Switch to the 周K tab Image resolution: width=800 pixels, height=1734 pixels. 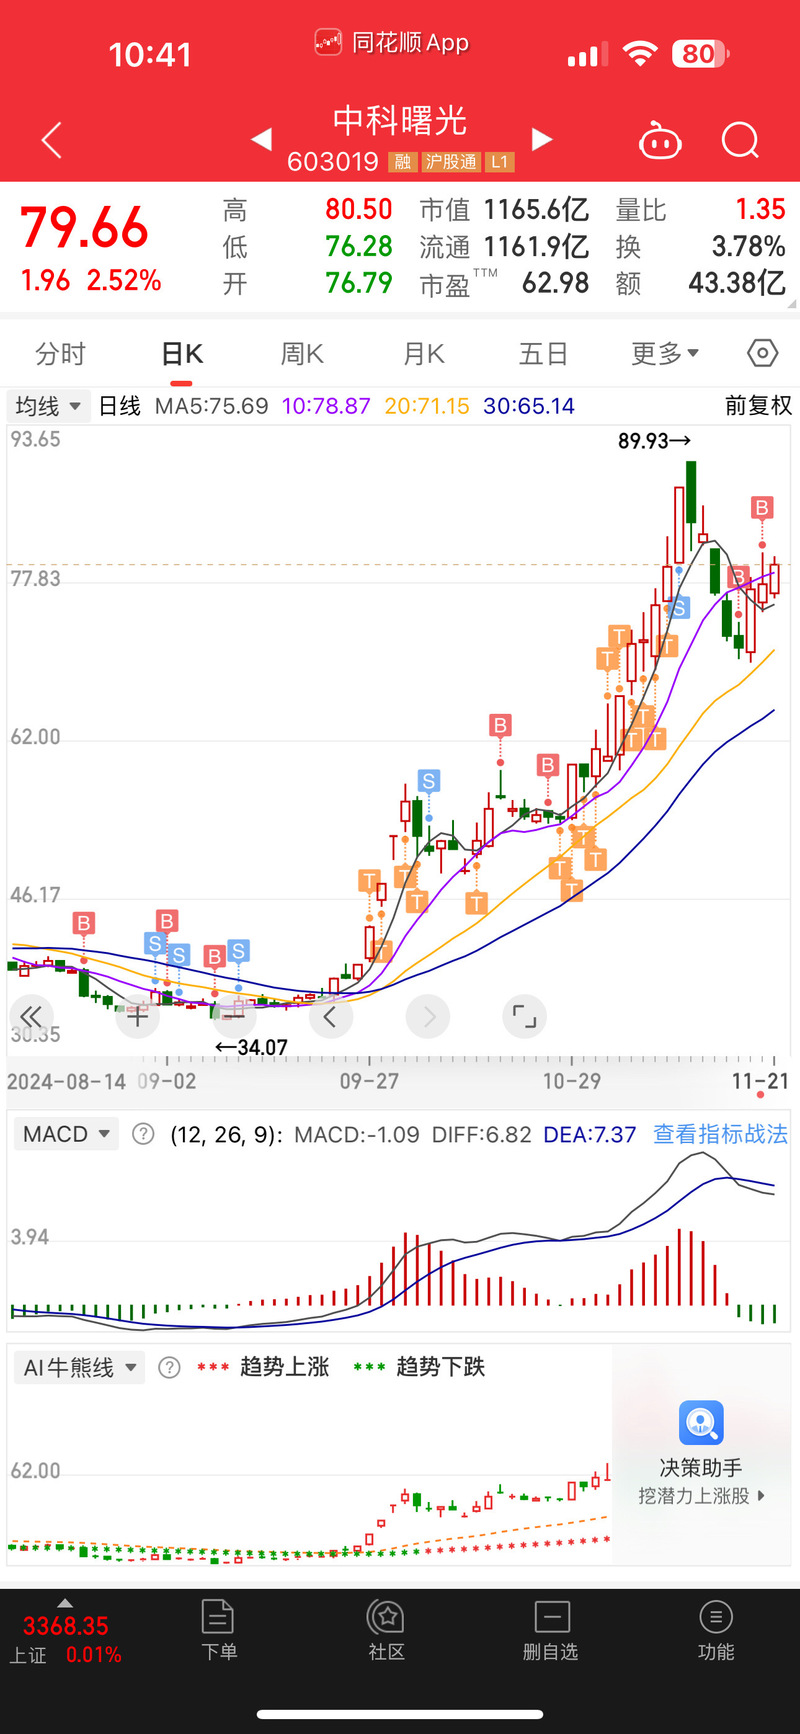302,354
